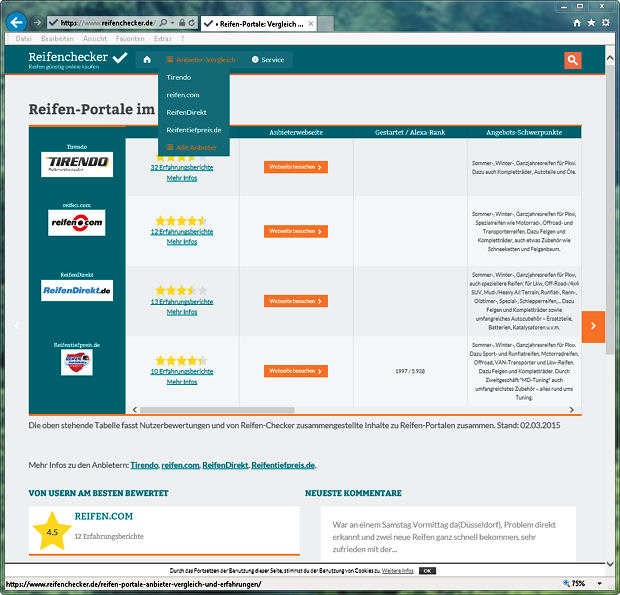Open address bar search dropdown arrow
This screenshot has height=595, width=620.
[x=172, y=23]
